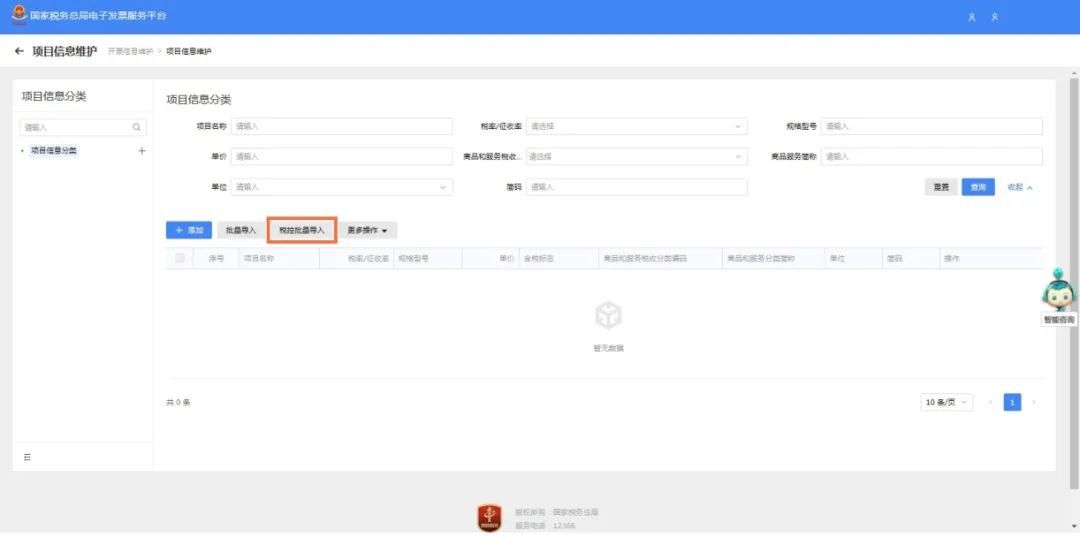Click the tax bureau emblem in the header

(18, 16)
